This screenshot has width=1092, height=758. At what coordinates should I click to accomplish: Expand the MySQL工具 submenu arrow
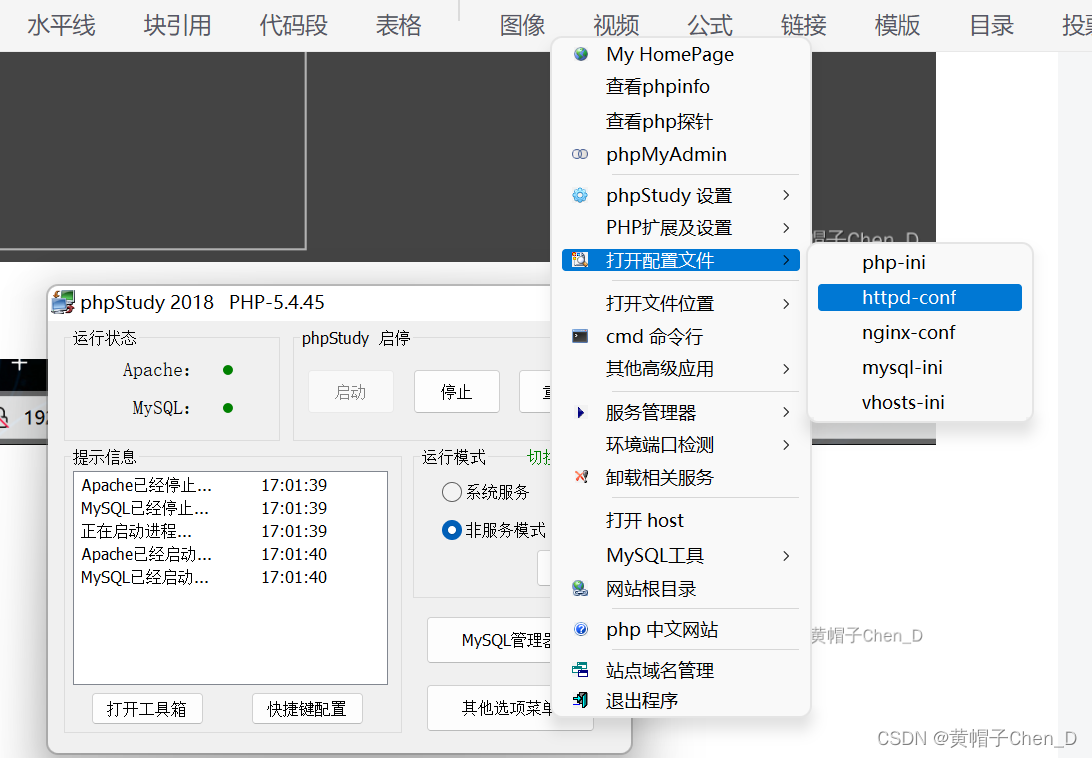click(x=786, y=556)
